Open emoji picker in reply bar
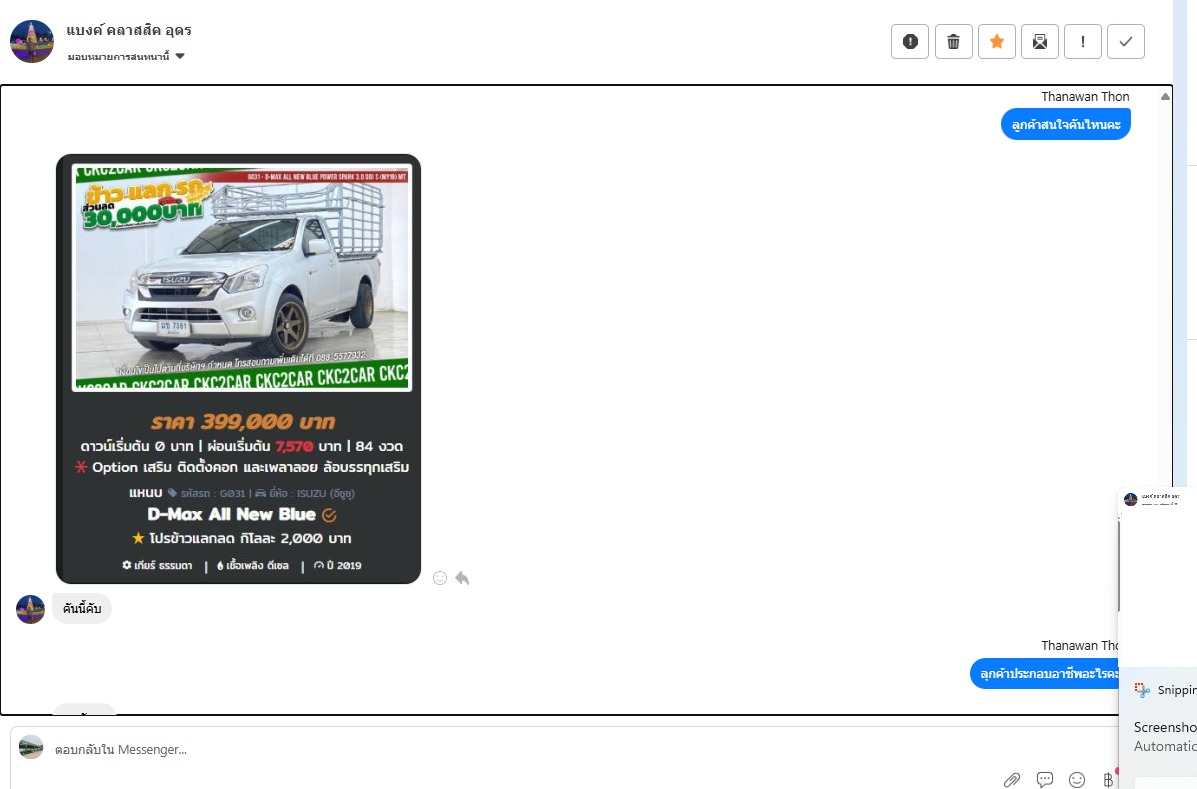This screenshot has width=1197, height=789. coord(1076,779)
